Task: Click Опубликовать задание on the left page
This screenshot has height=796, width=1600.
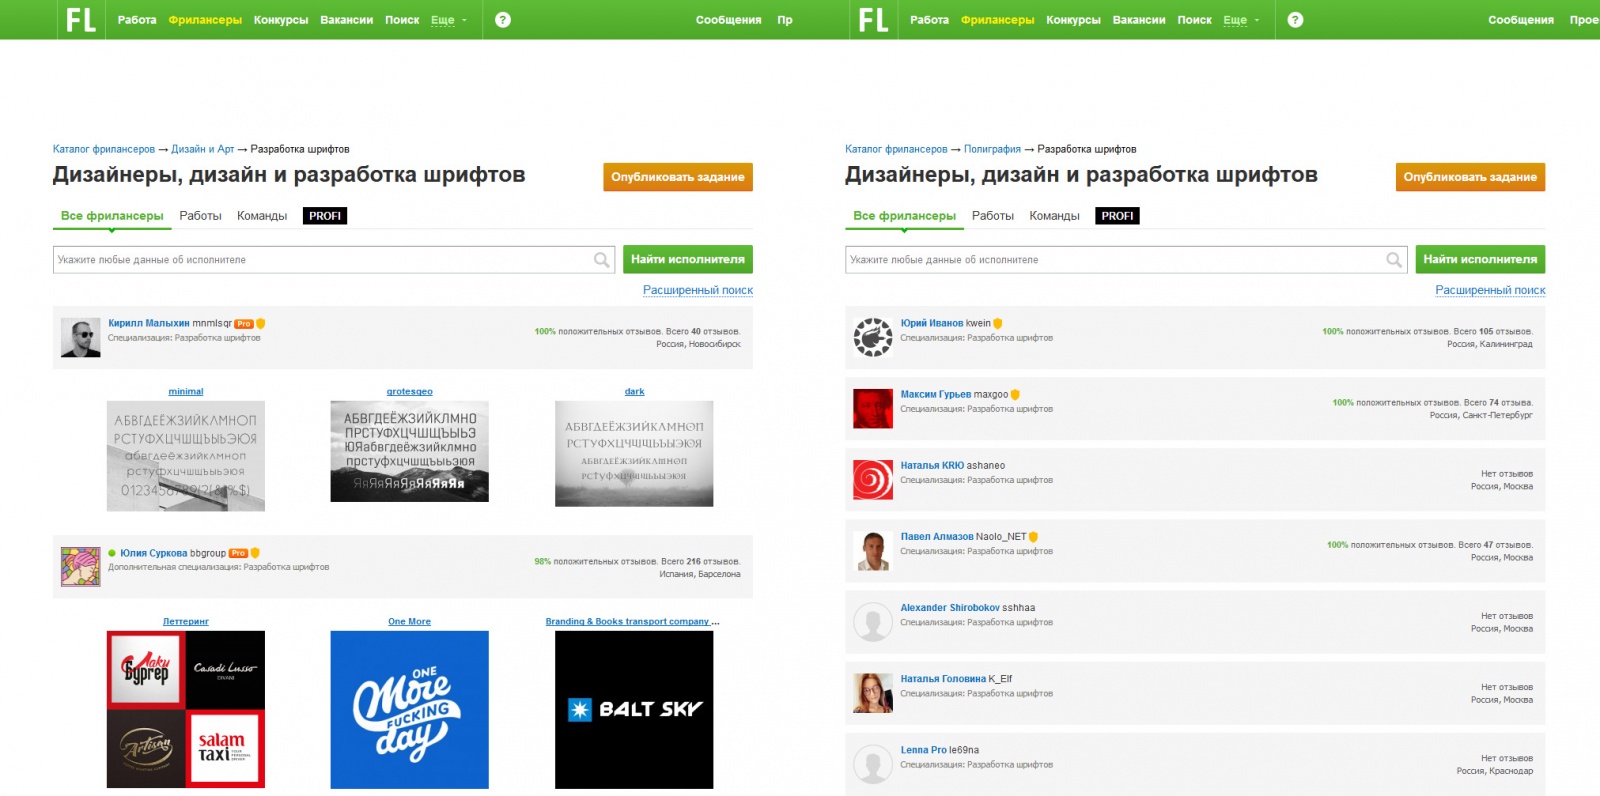Action: tap(678, 177)
